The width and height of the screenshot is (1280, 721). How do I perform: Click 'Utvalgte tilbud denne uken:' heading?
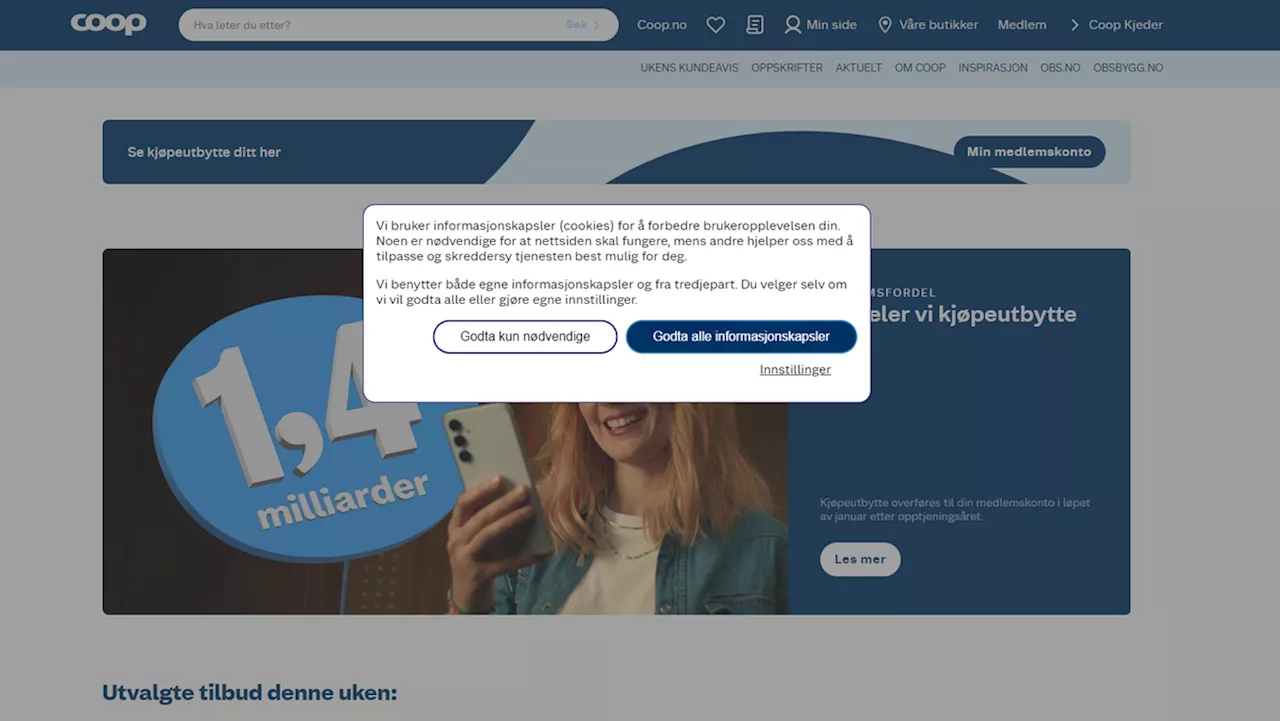tap(249, 692)
